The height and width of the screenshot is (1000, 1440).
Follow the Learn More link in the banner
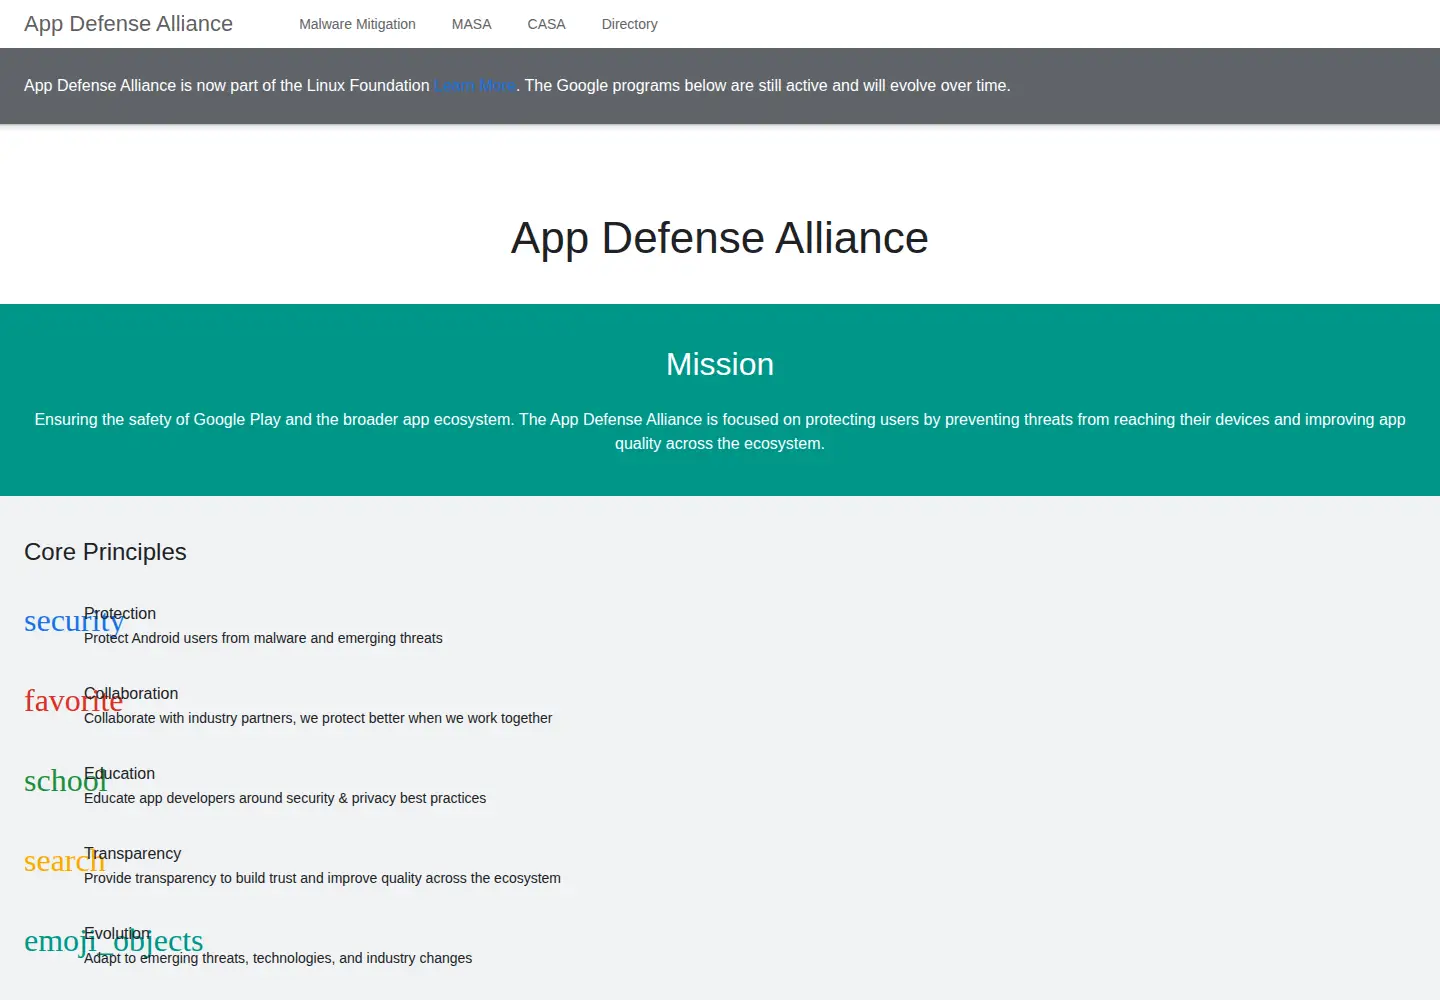(x=475, y=86)
